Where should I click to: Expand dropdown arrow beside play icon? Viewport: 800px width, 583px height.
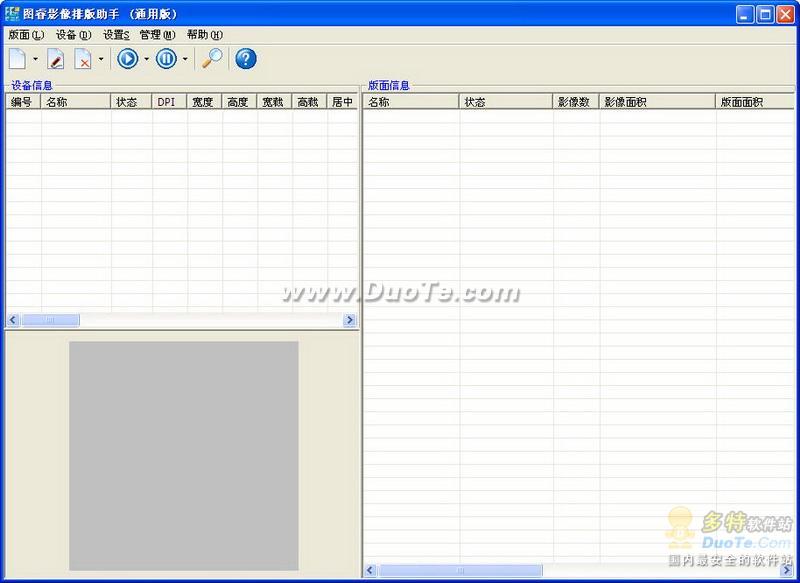pos(146,59)
